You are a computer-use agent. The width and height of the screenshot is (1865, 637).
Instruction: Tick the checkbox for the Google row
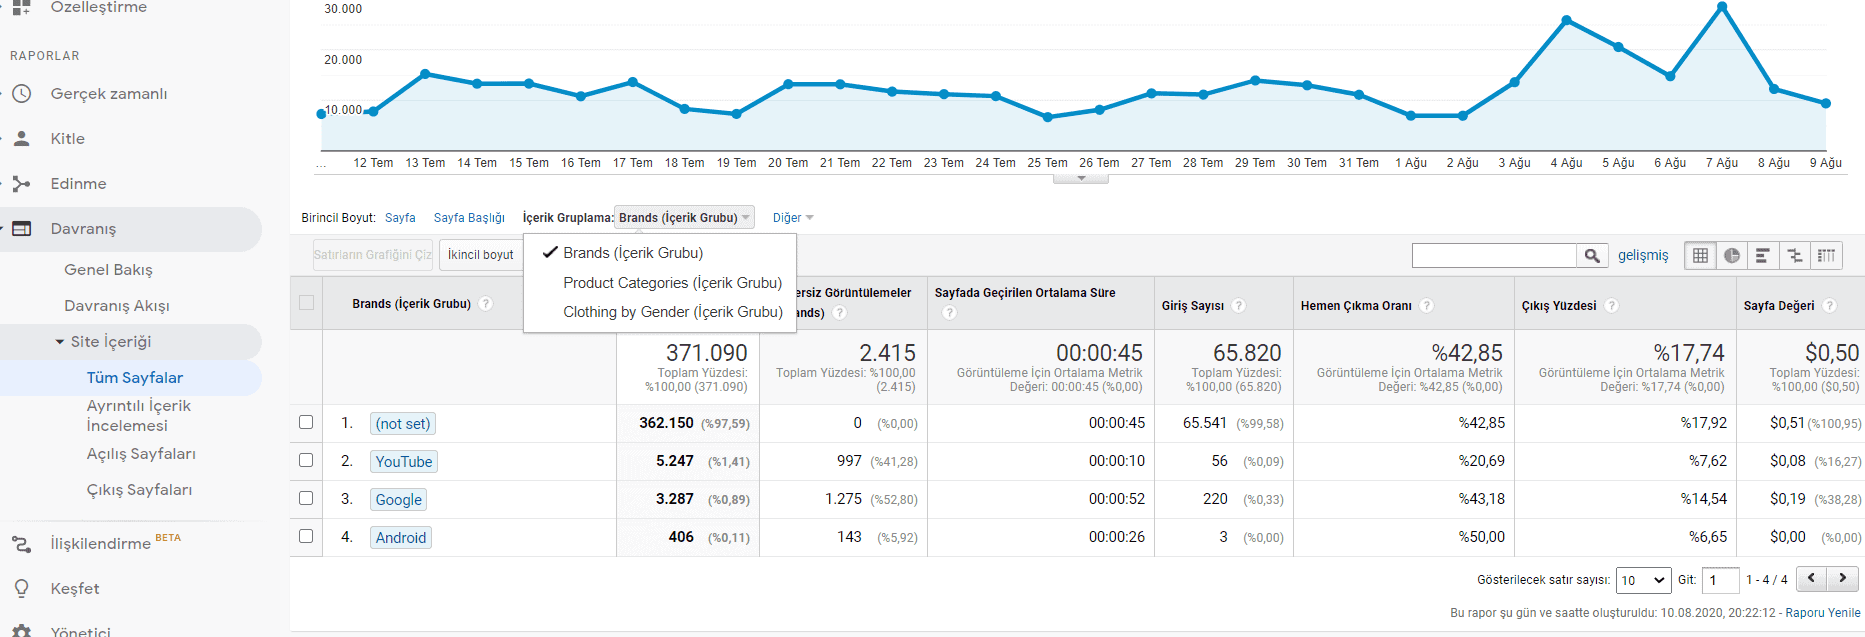point(306,499)
